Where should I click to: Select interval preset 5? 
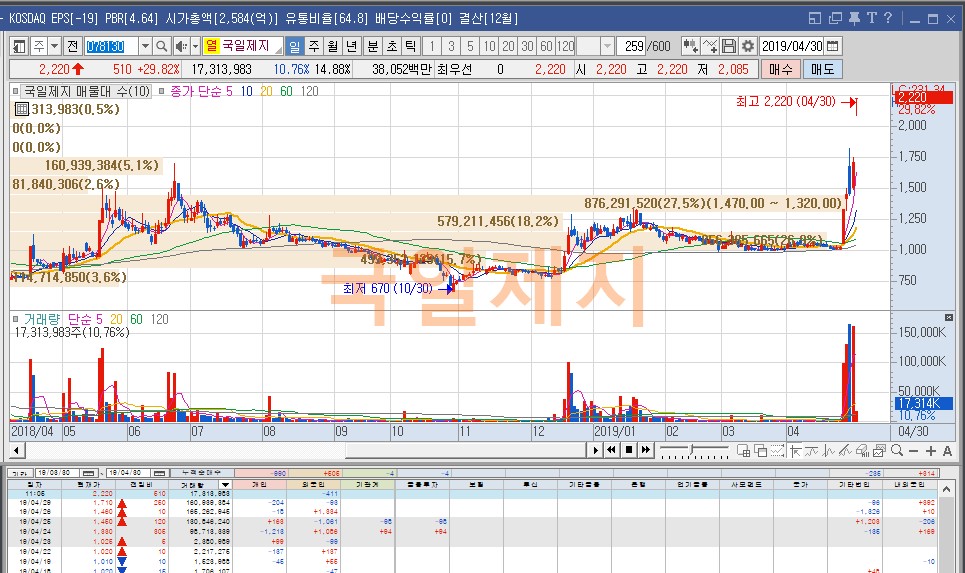point(470,46)
